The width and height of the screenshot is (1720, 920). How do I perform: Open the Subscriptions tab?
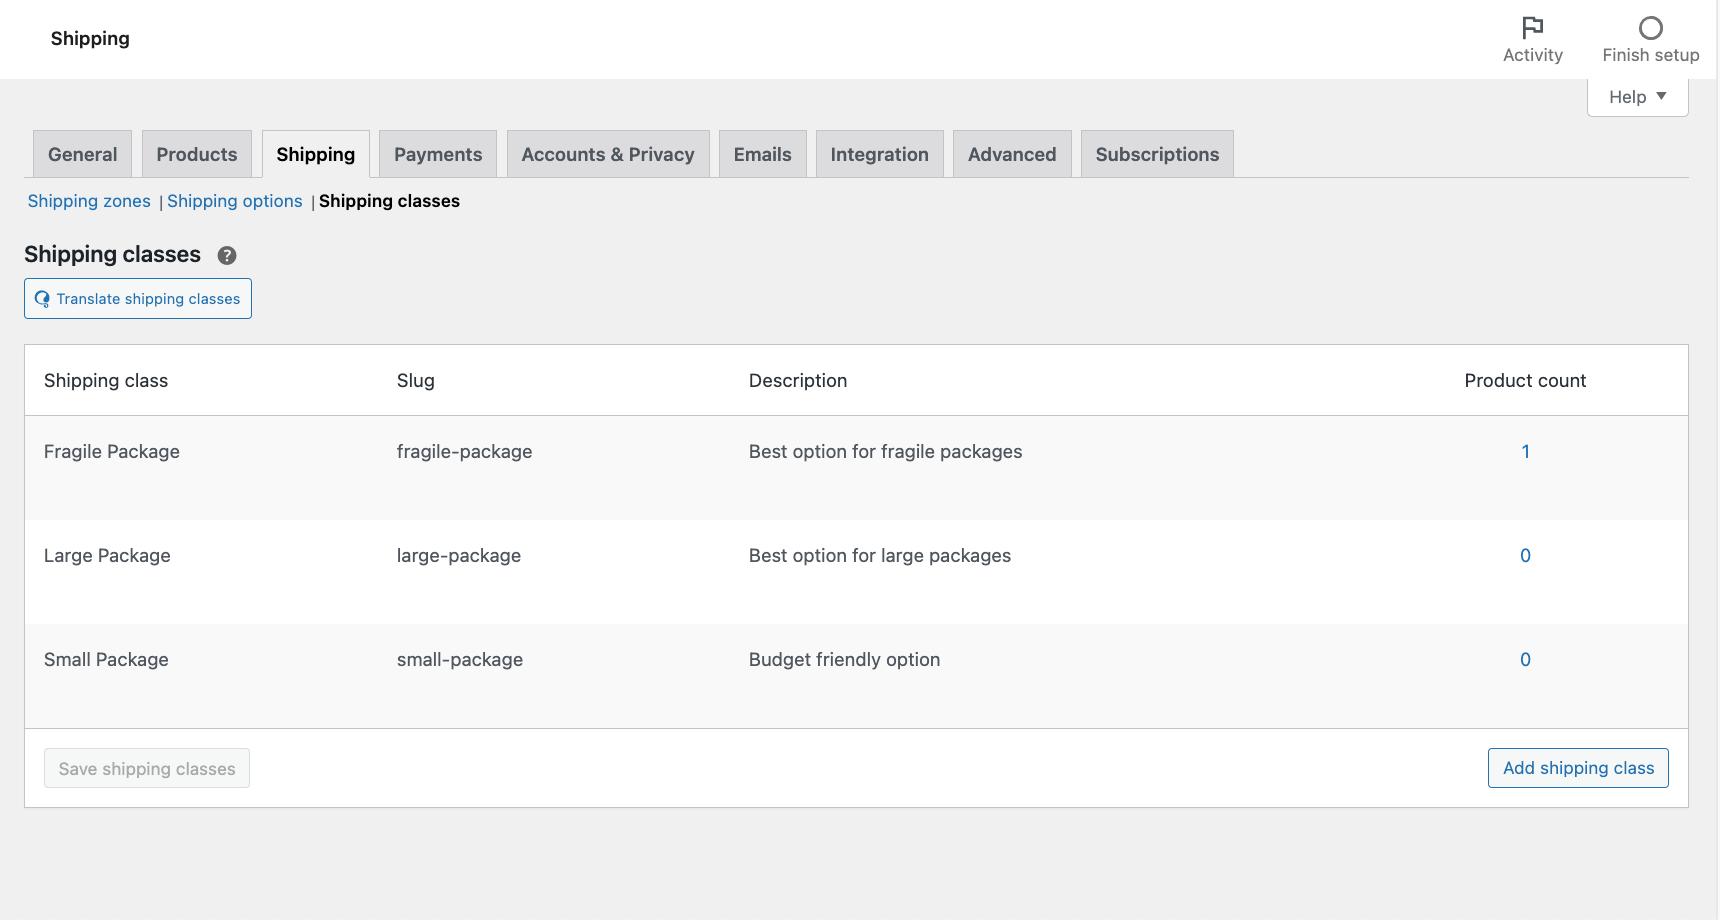tap(1157, 154)
